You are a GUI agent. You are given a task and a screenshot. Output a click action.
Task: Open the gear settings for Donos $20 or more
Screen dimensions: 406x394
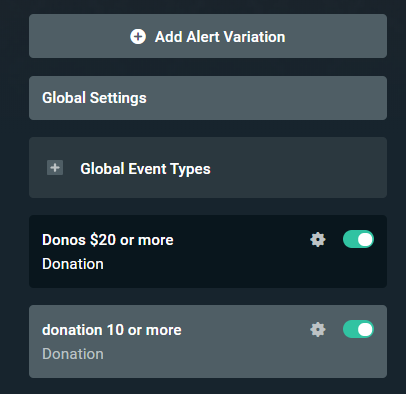click(x=318, y=239)
